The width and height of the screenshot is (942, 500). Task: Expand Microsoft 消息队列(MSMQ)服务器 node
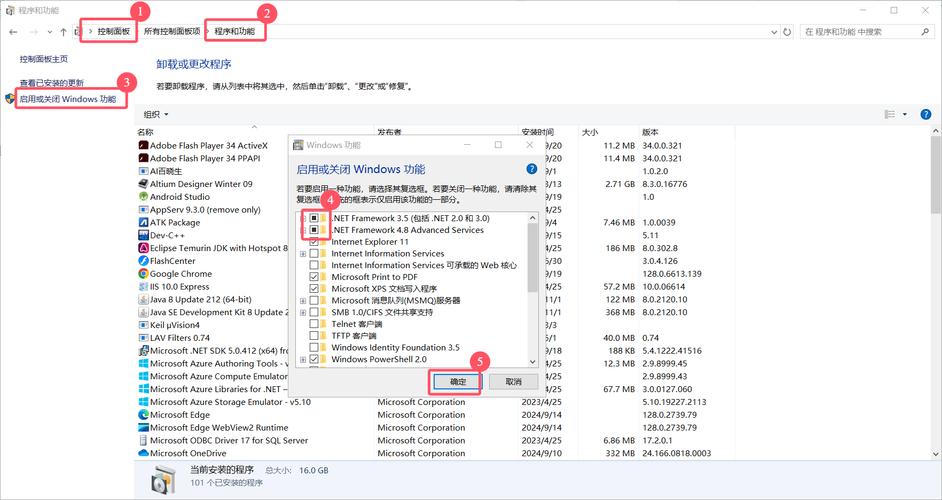[x=303, y=300]
